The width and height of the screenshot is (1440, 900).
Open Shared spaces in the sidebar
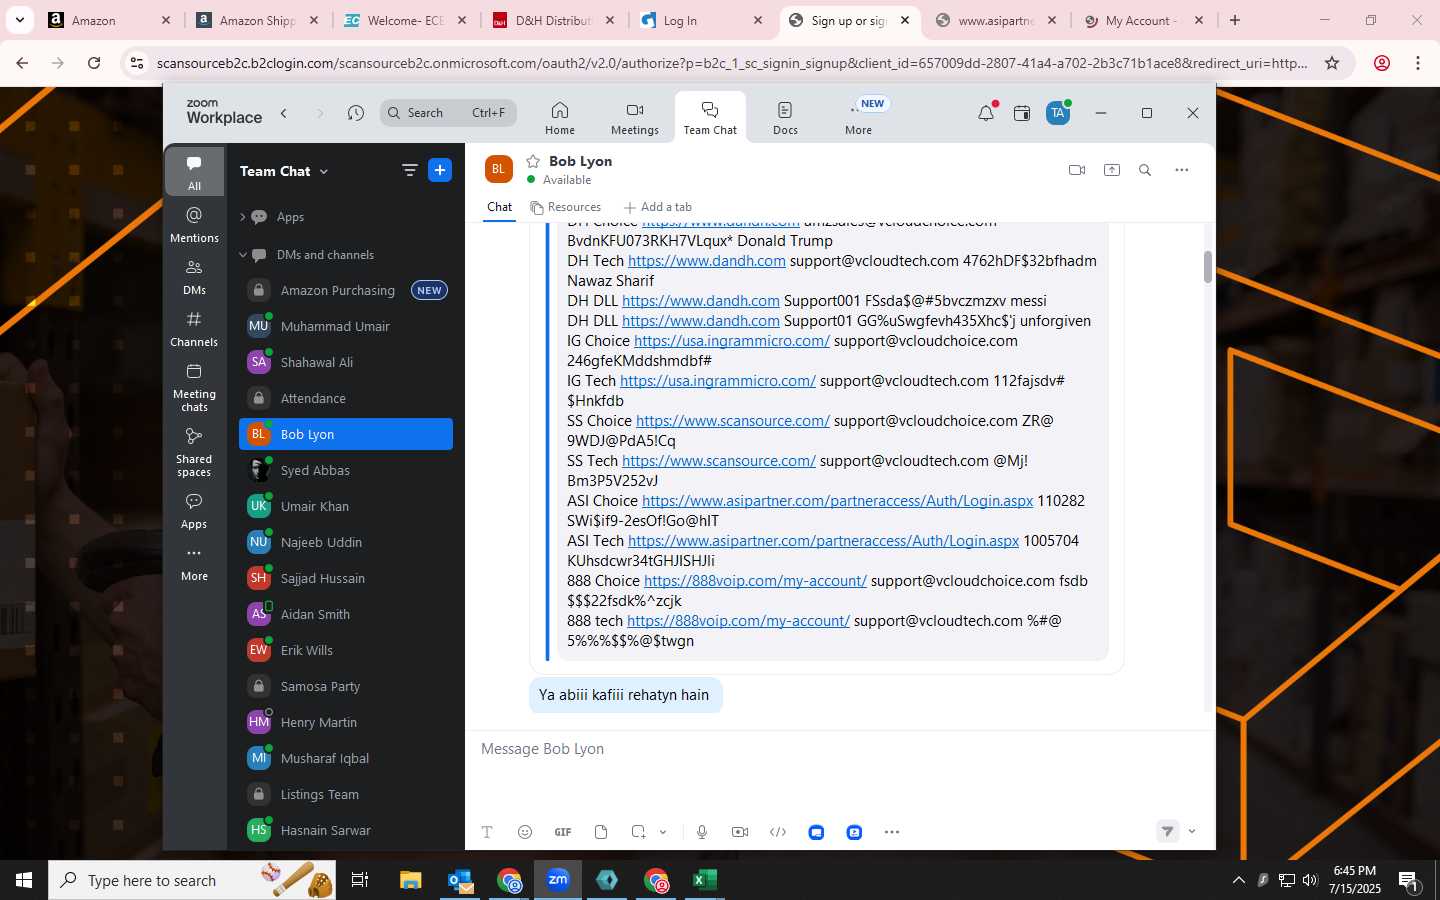194,452
